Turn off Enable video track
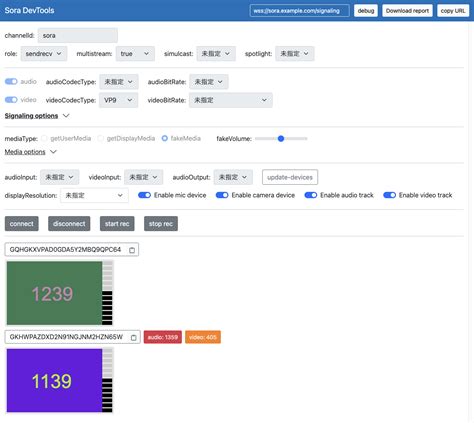The height and width of the screenshot is (423, 474). click(x=389, y=195)
